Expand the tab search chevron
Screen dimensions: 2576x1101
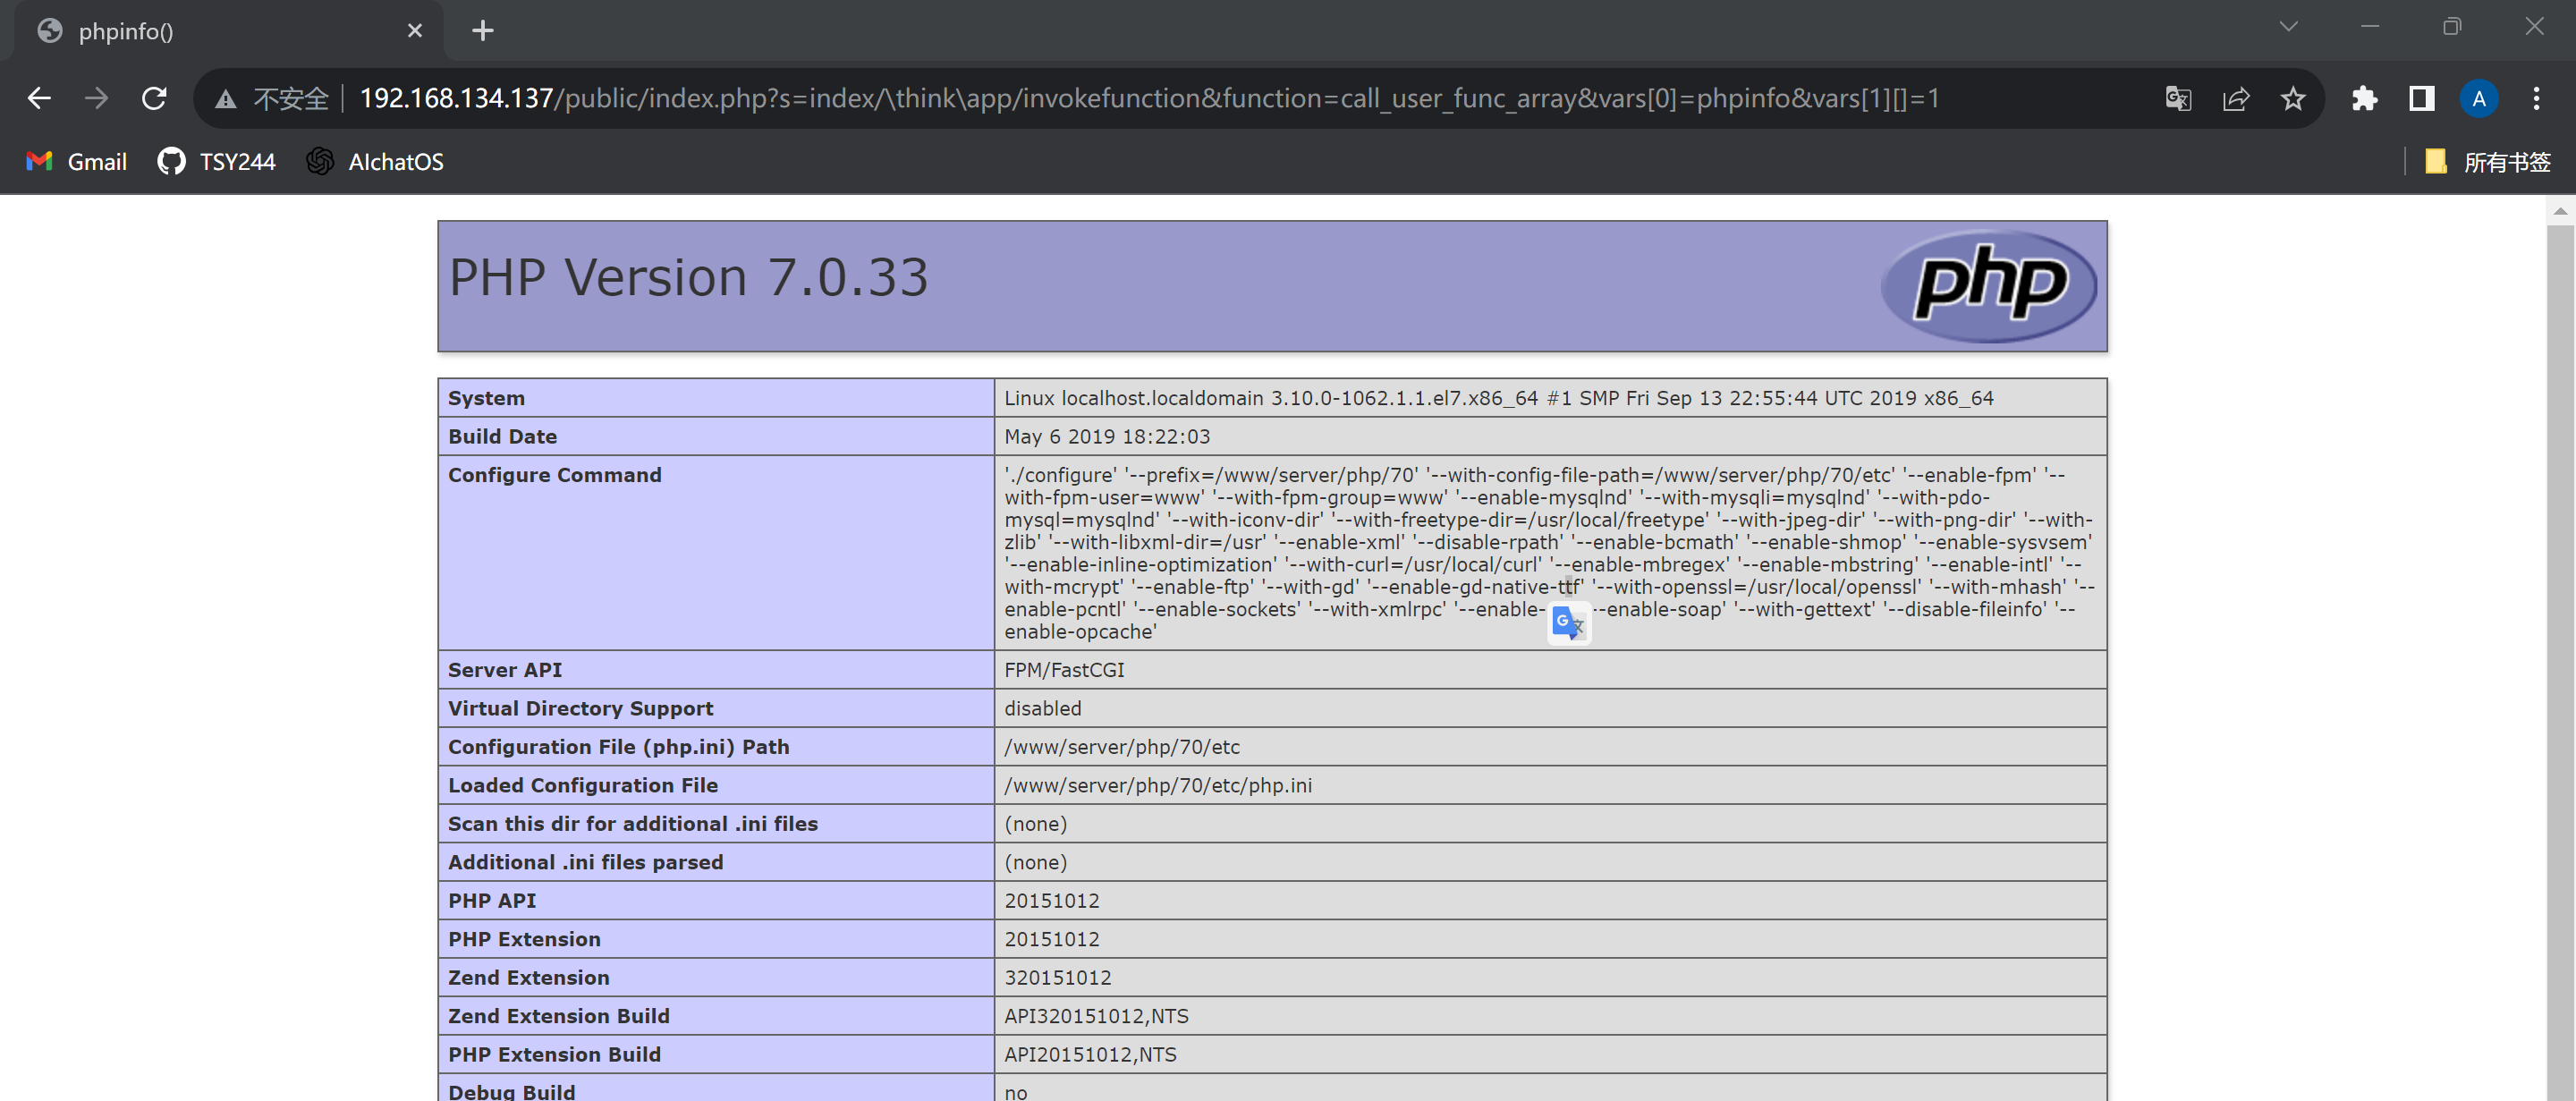(2288, 27)
